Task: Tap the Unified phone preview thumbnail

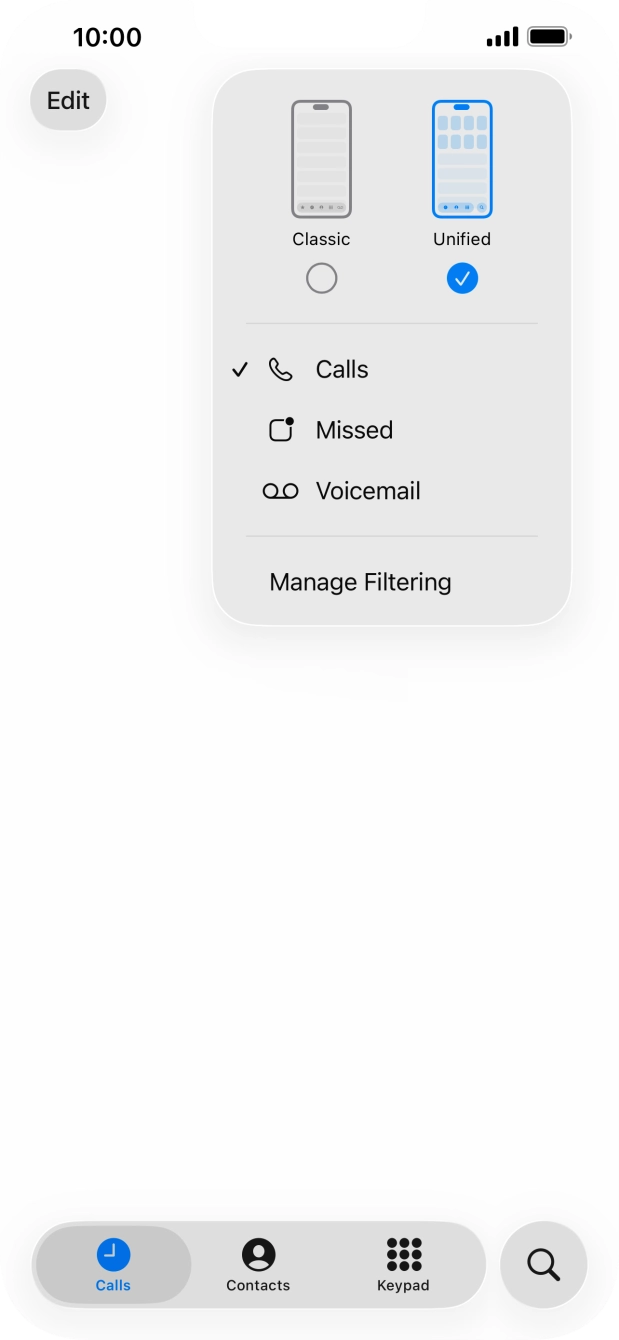Action: coord(461,157)
